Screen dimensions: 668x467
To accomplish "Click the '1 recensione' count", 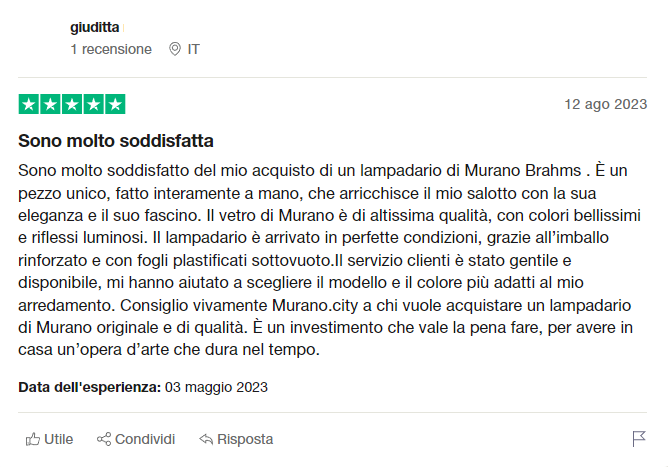I will point(111,49).
